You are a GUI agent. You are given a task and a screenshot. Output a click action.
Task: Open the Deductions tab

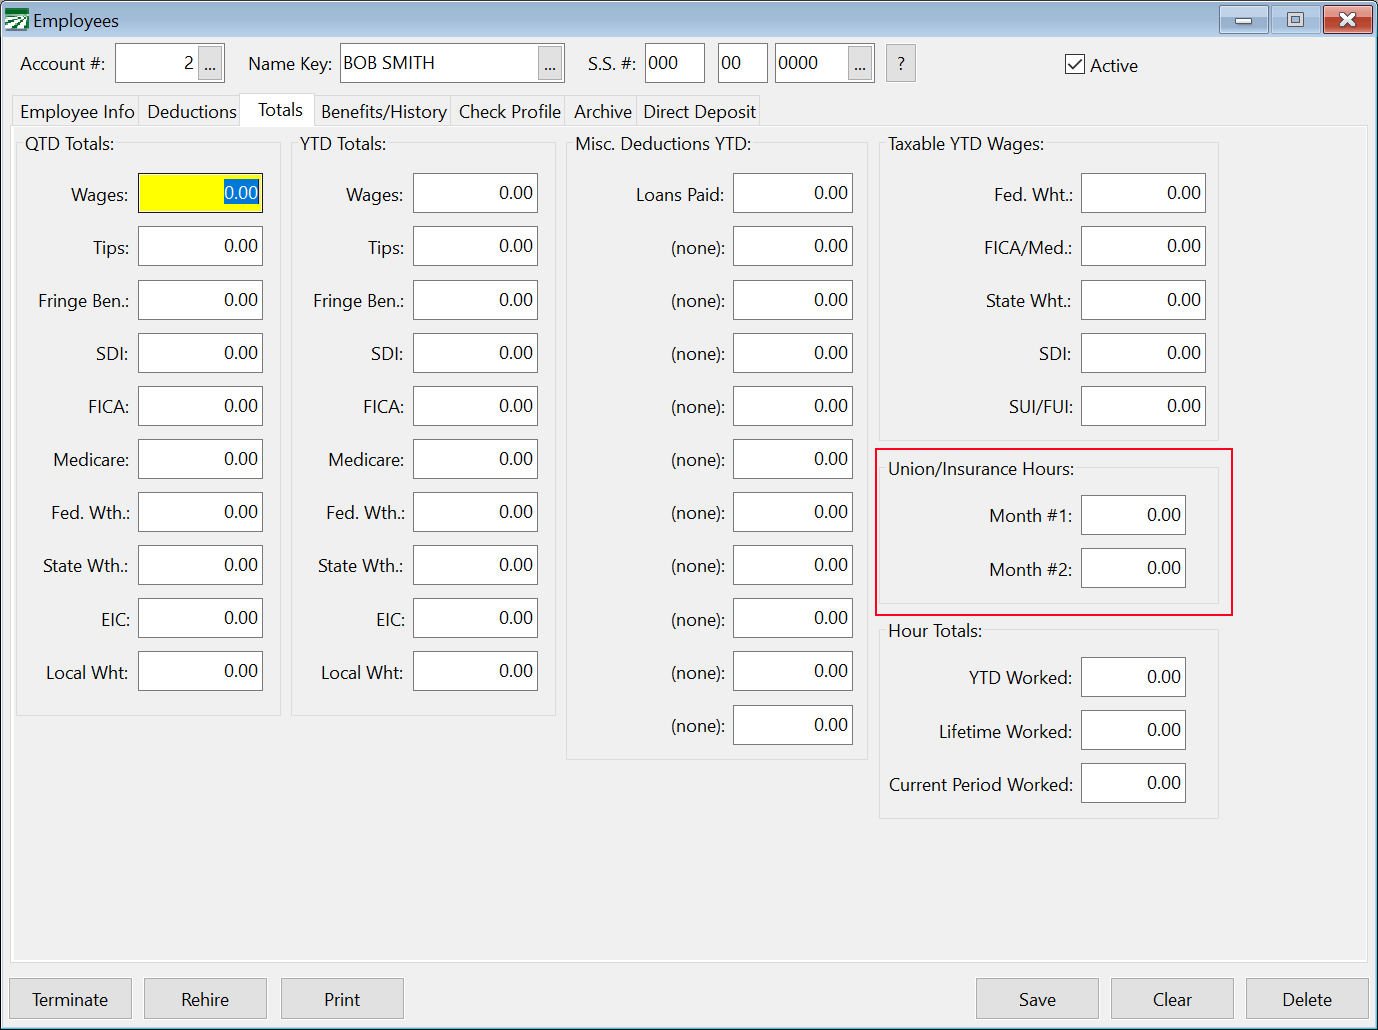(x=192, y=111)
